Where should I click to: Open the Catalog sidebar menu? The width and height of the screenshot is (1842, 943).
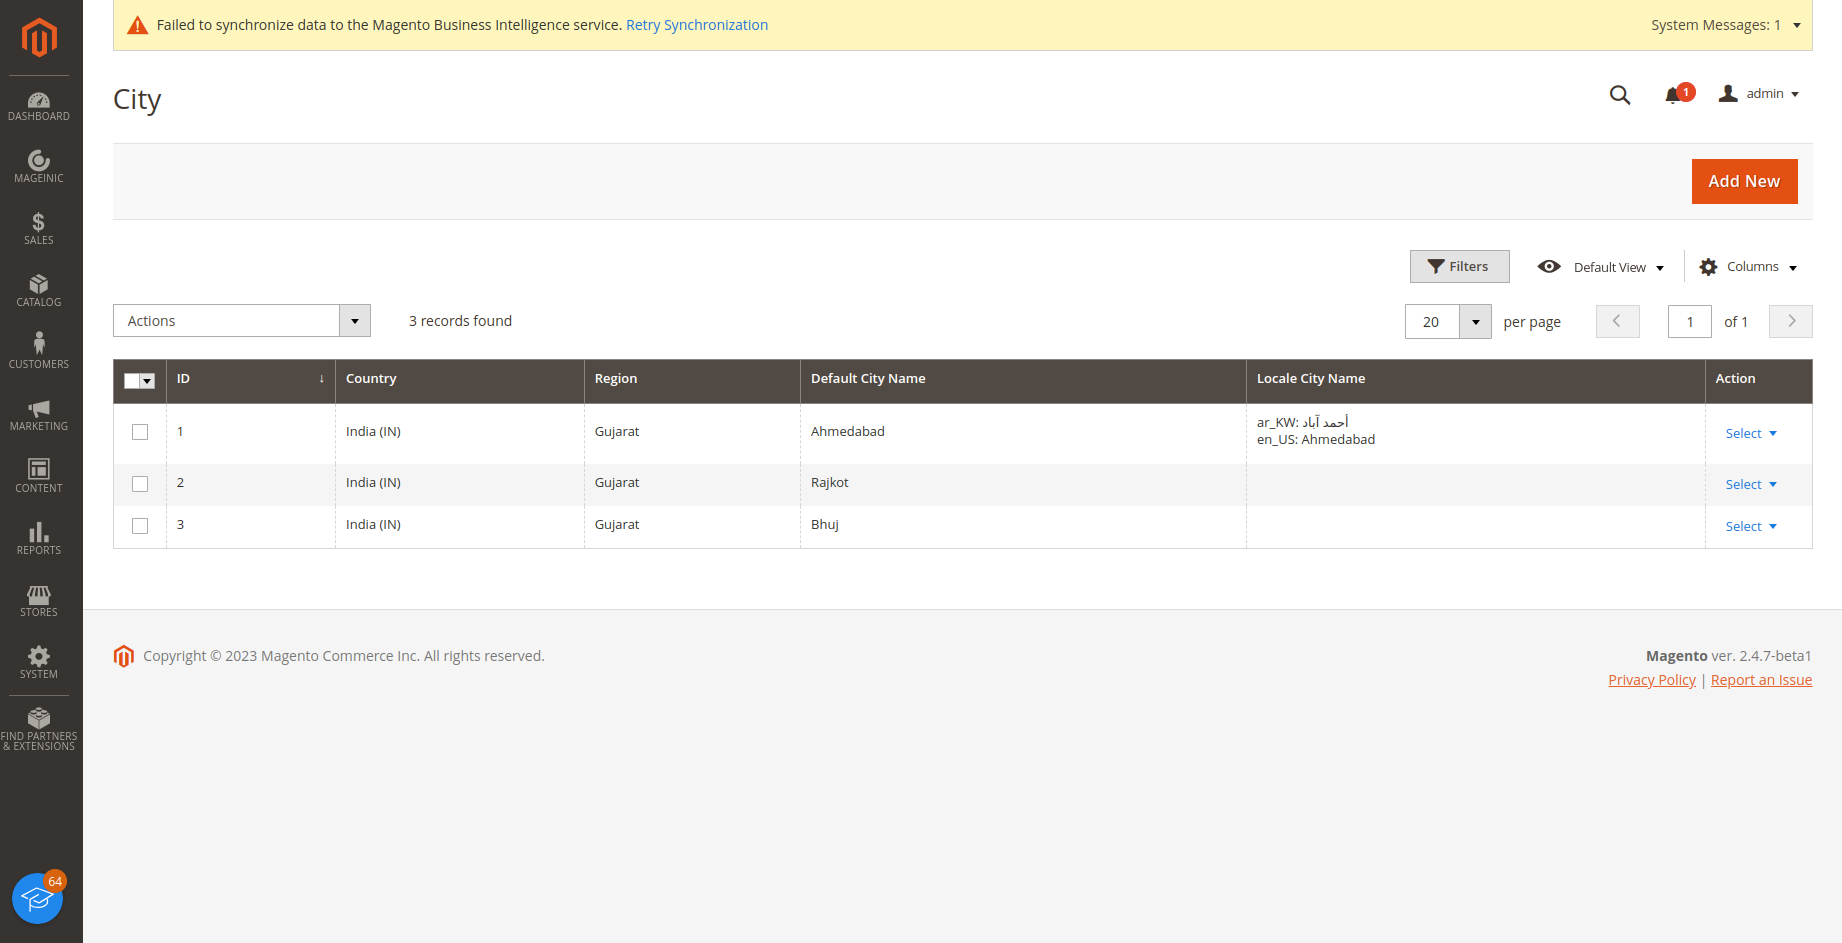[x=39, y=291]
